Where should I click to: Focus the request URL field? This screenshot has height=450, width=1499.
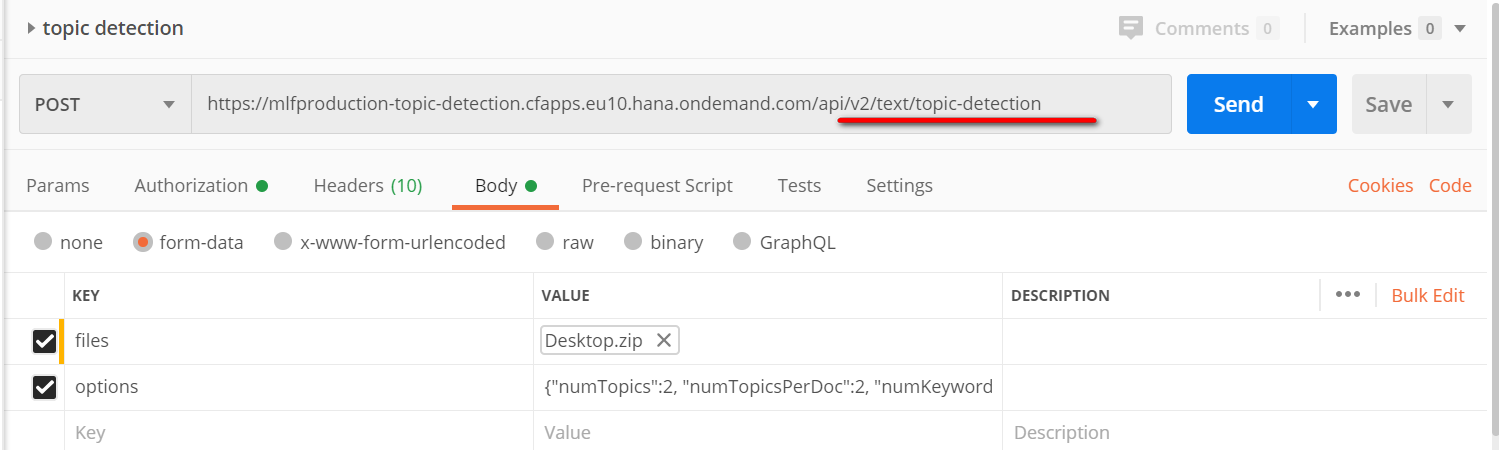(x=681, y=104)
